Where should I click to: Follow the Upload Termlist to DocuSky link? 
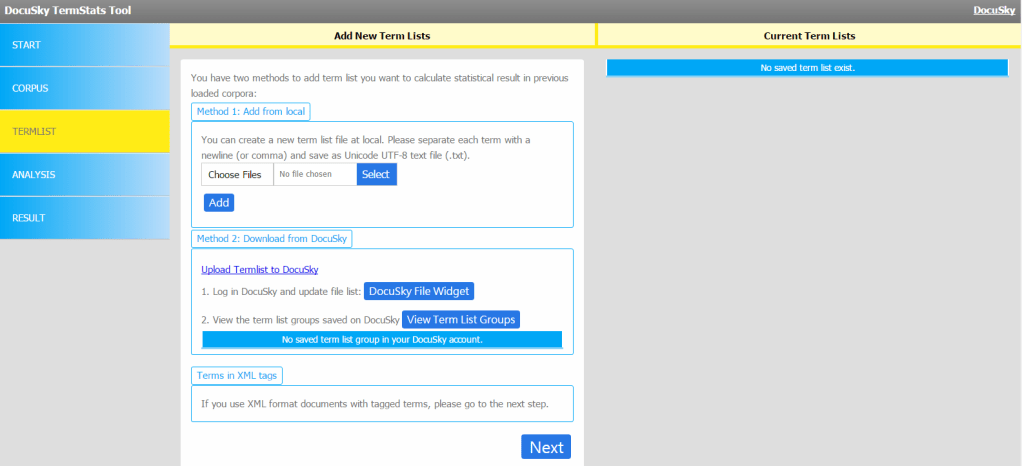(259, 269)
